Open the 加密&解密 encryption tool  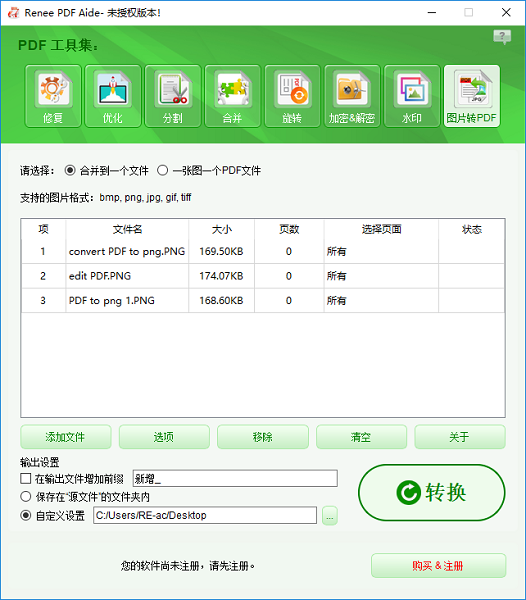(x=352, y=96)
